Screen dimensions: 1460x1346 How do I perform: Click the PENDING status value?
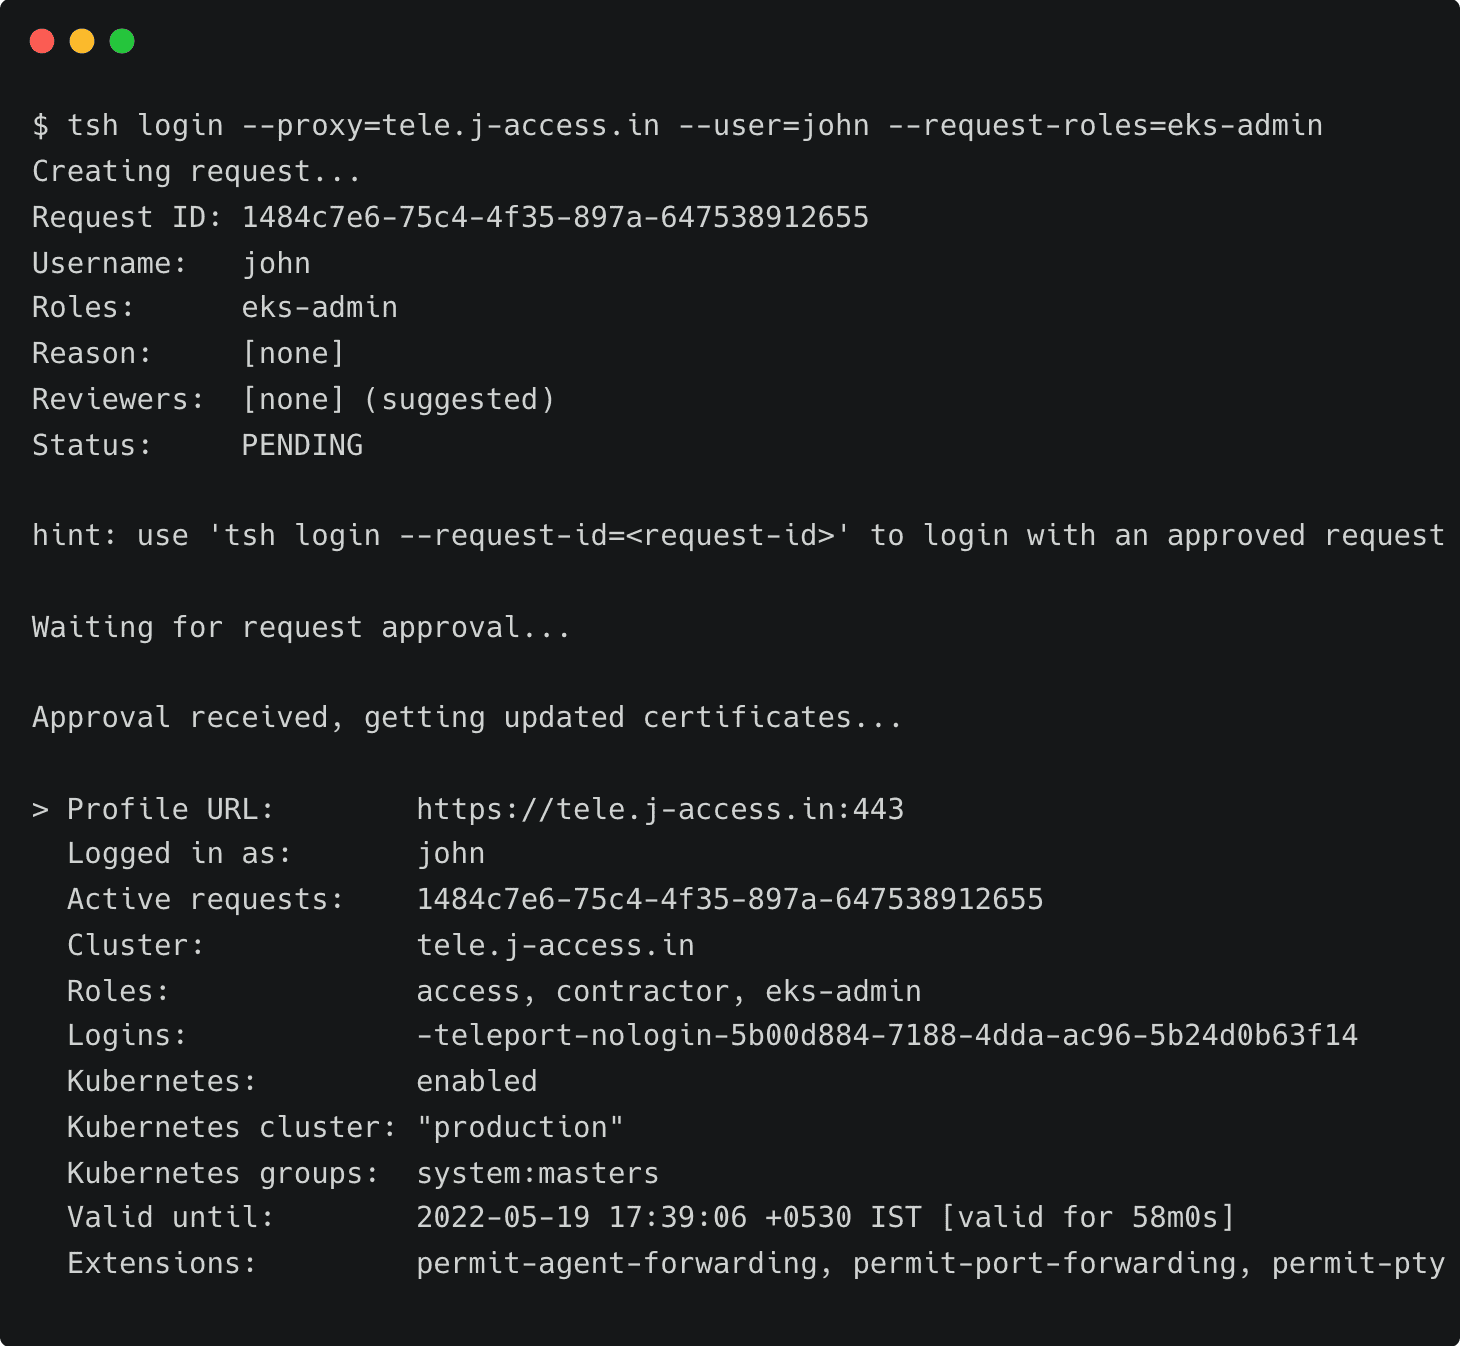tap(302, 445)
